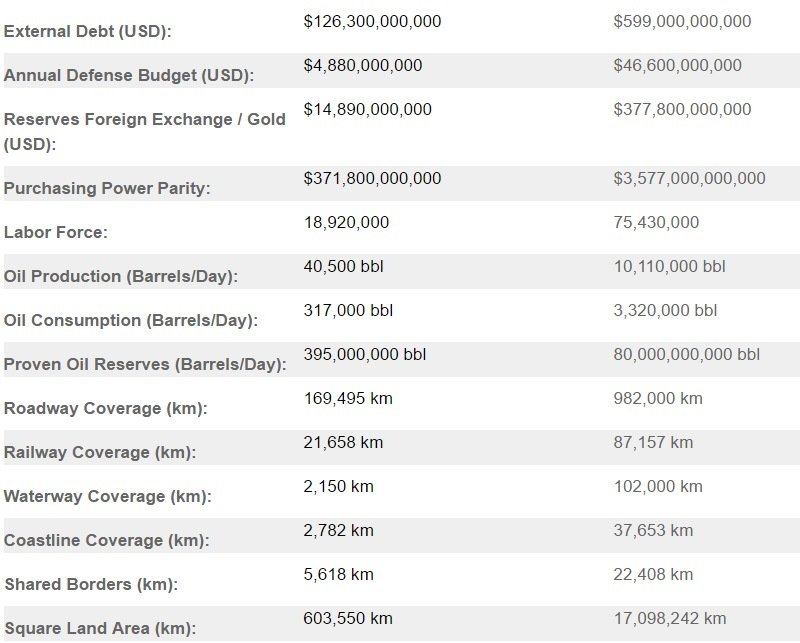The image size is (800, 643).
Task: Select the Square Land Area (km) label
Action: click(99, 628)
